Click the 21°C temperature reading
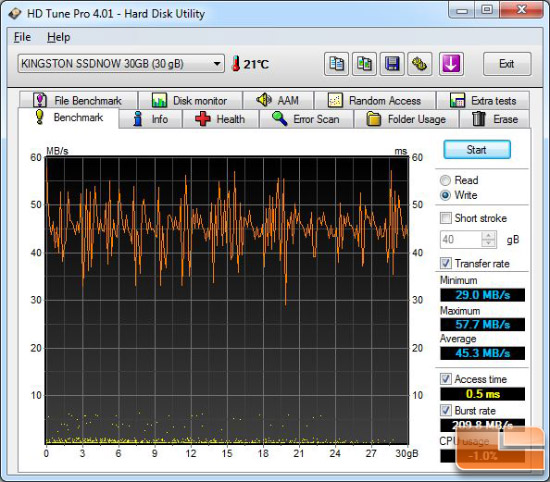Image resolution: width=550 pixels, height=482 pixels. pos(256,64)
